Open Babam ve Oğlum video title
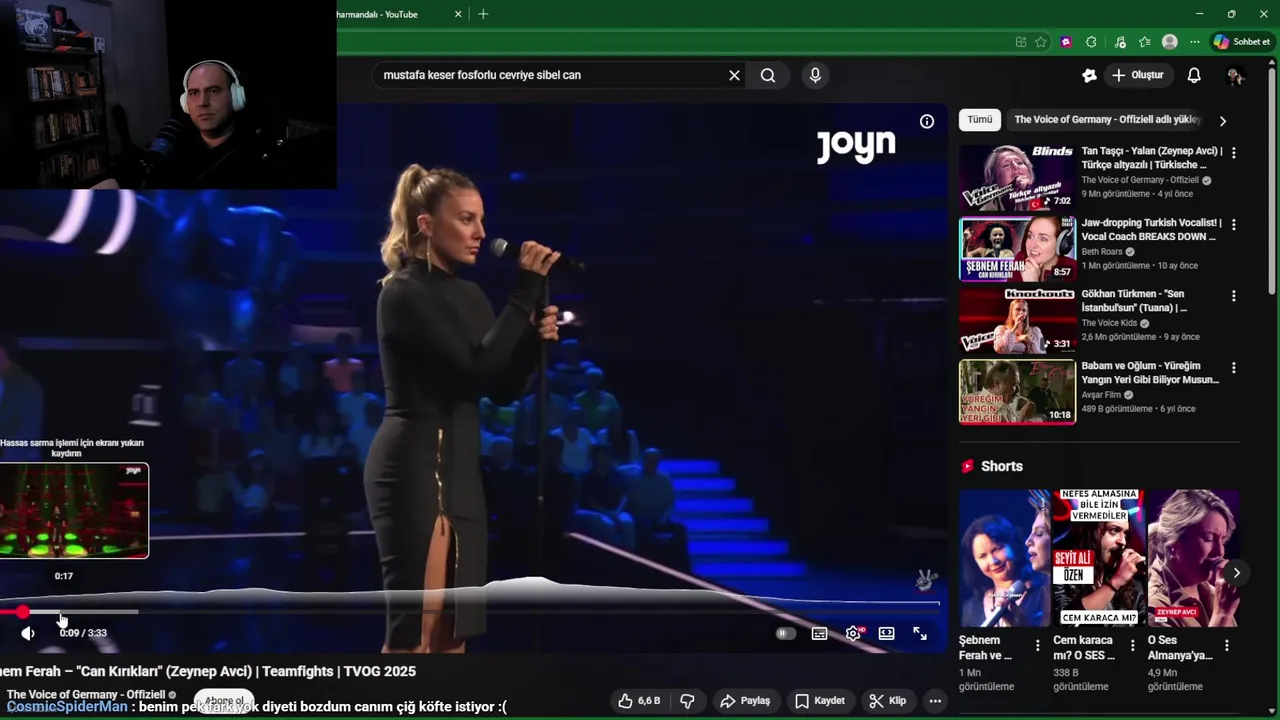 [1150, 373]
